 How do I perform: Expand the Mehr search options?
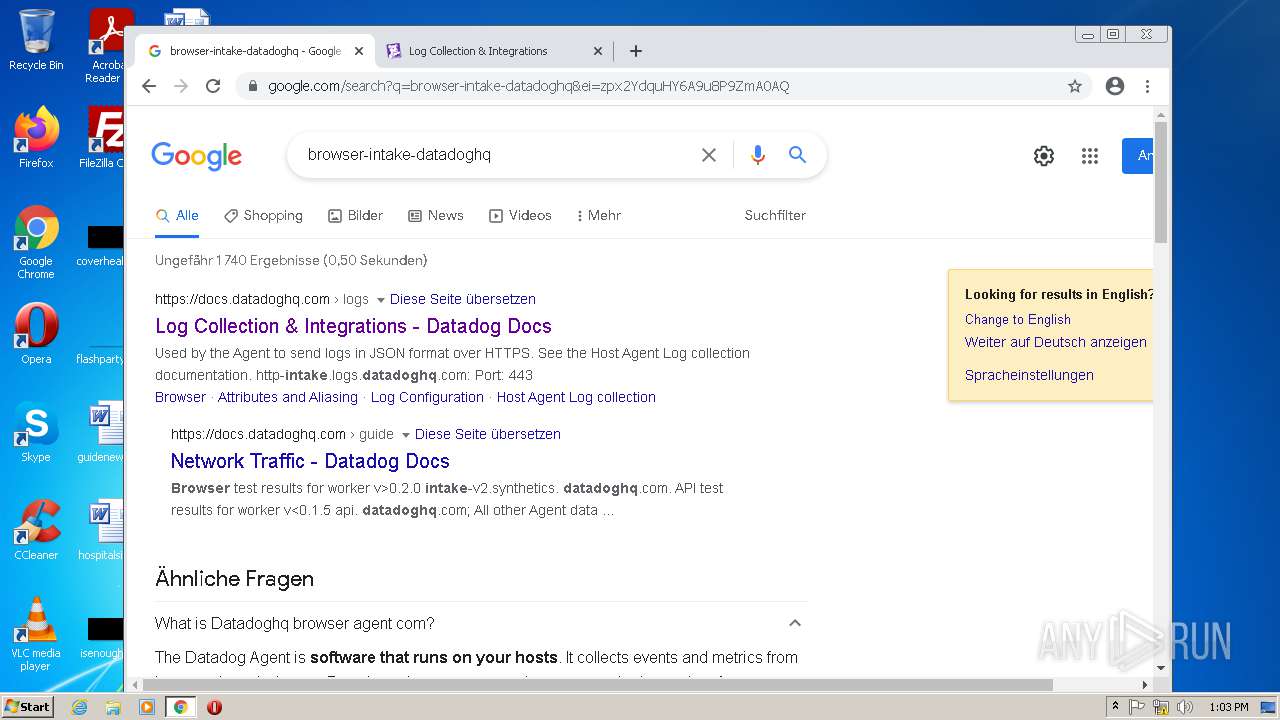599,215
